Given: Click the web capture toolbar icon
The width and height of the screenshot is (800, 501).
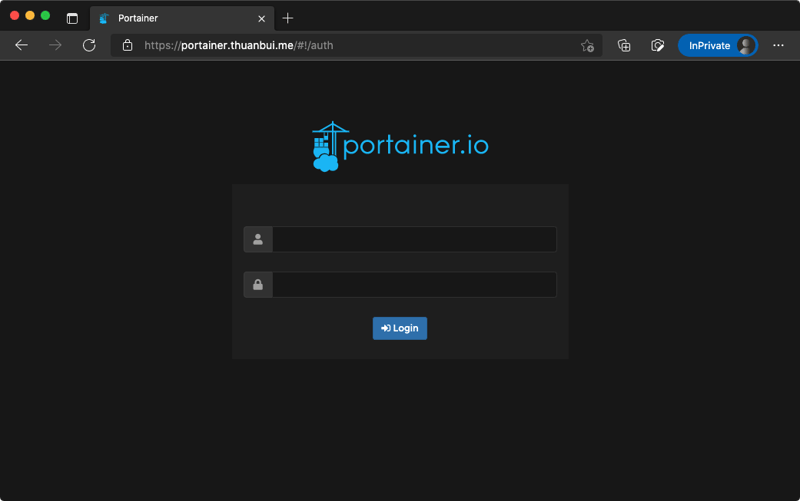Looking at the screenshot, I should click(657, 45).
